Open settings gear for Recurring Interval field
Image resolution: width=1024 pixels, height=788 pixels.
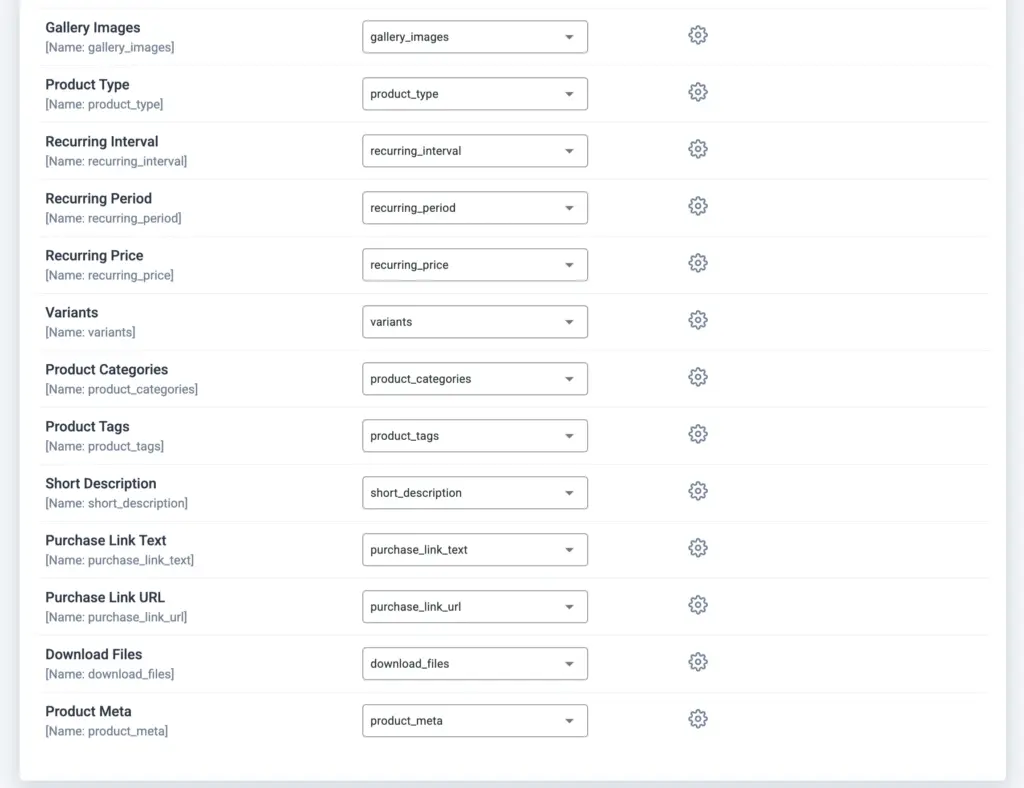(x=697, y=148)
